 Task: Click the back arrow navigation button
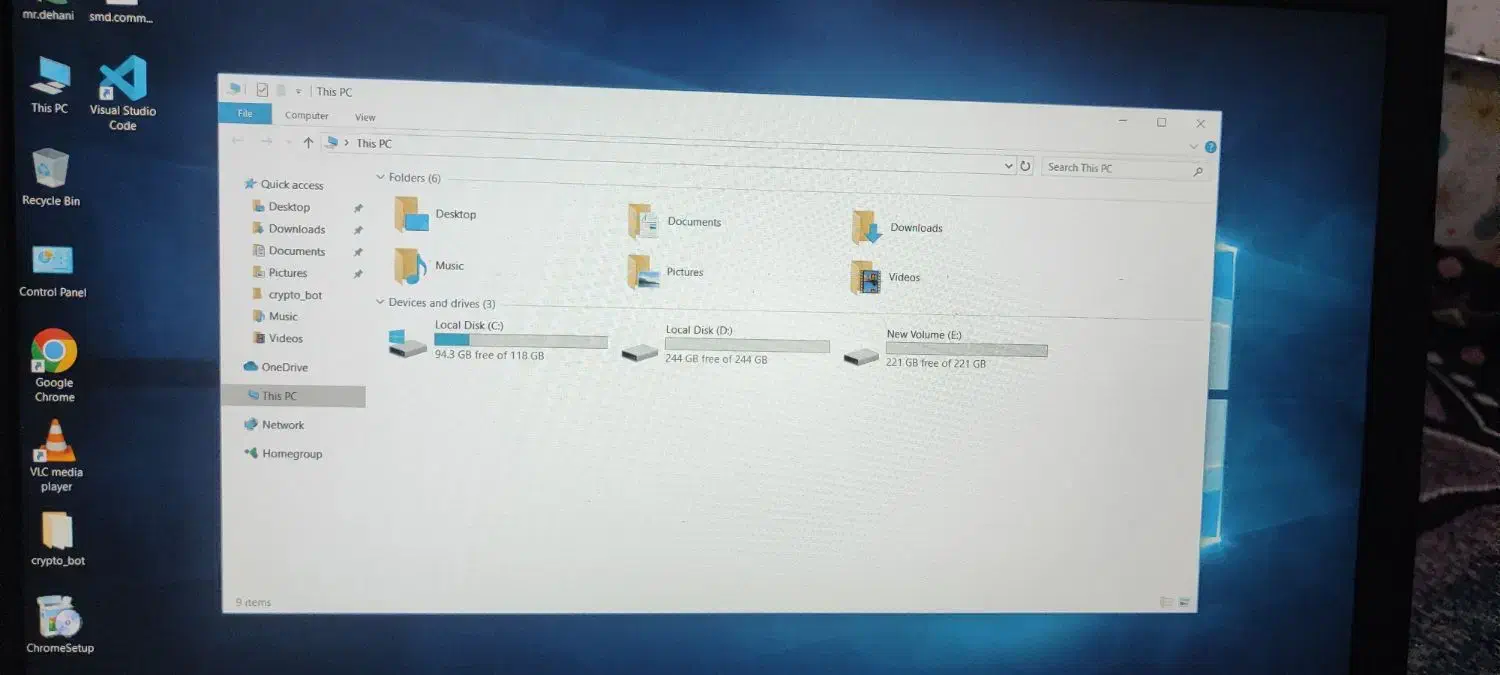(x=238, y=141)
